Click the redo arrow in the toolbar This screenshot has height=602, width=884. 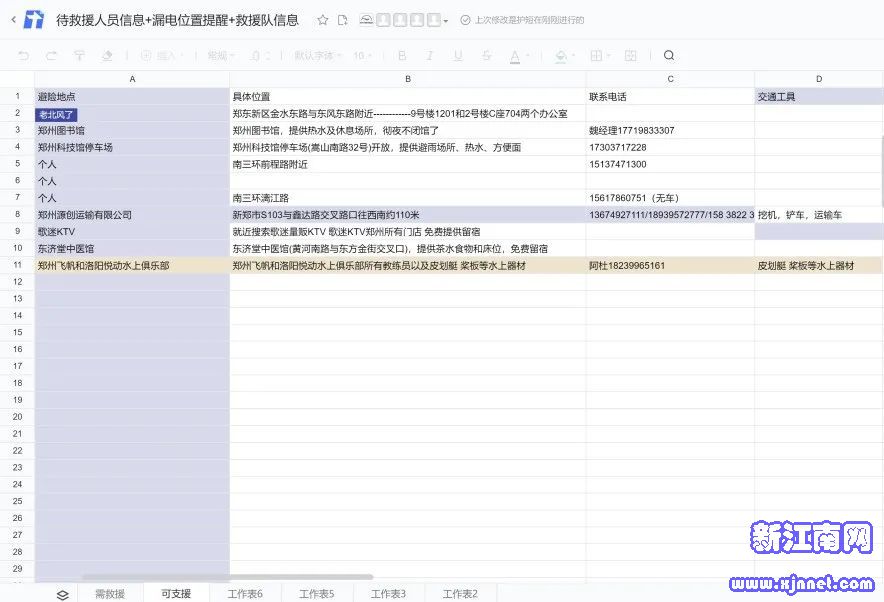51,56
